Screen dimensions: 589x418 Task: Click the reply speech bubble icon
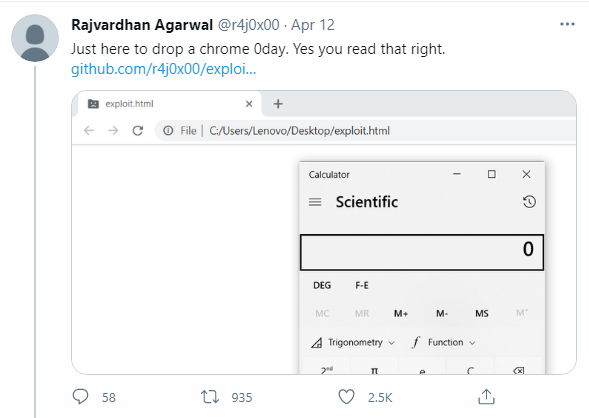click(80, 397)
